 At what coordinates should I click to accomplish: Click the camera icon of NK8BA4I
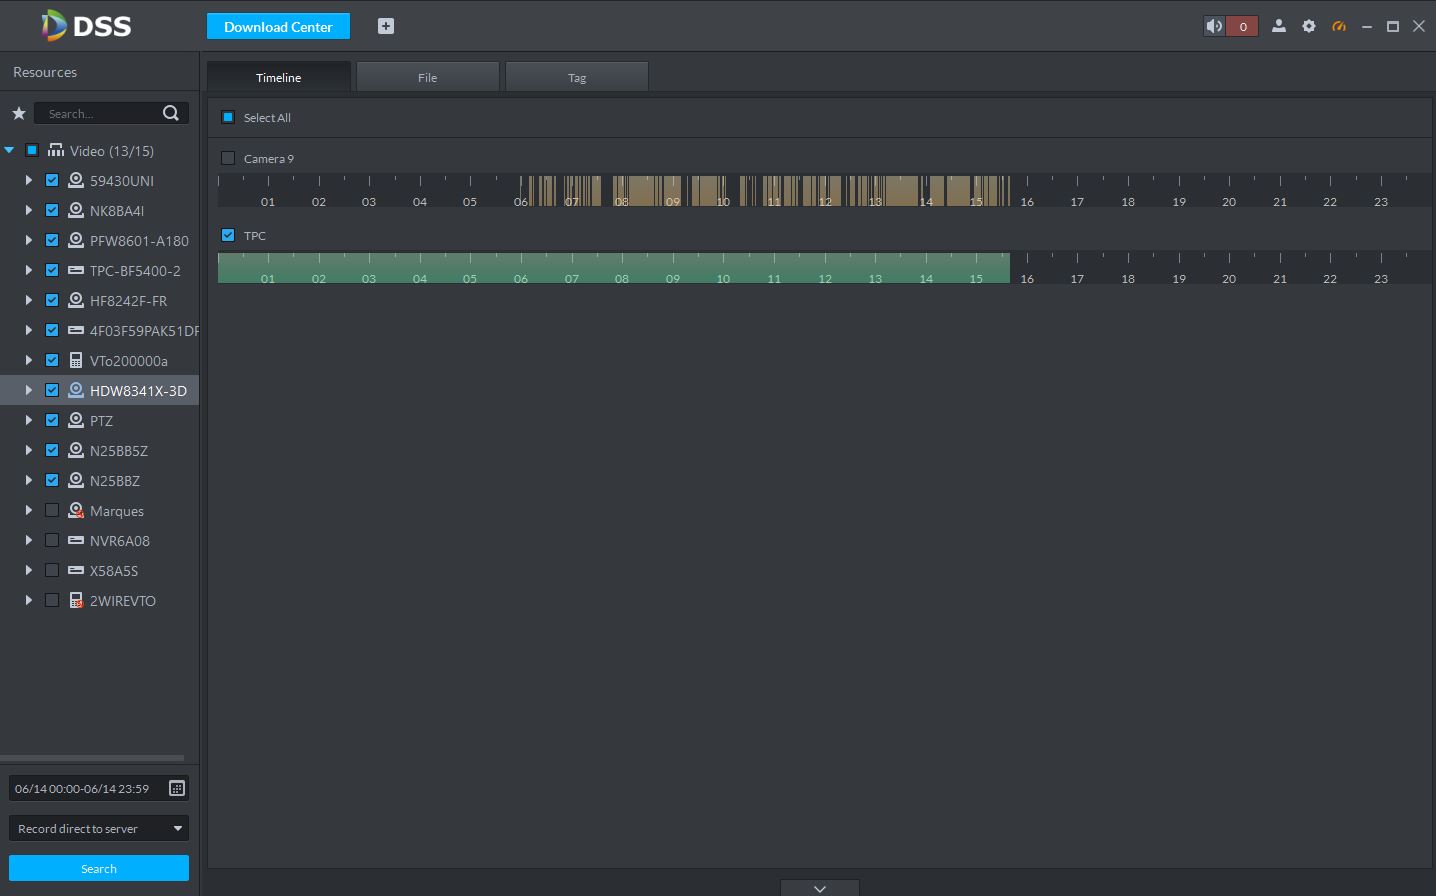pos(76,210)
